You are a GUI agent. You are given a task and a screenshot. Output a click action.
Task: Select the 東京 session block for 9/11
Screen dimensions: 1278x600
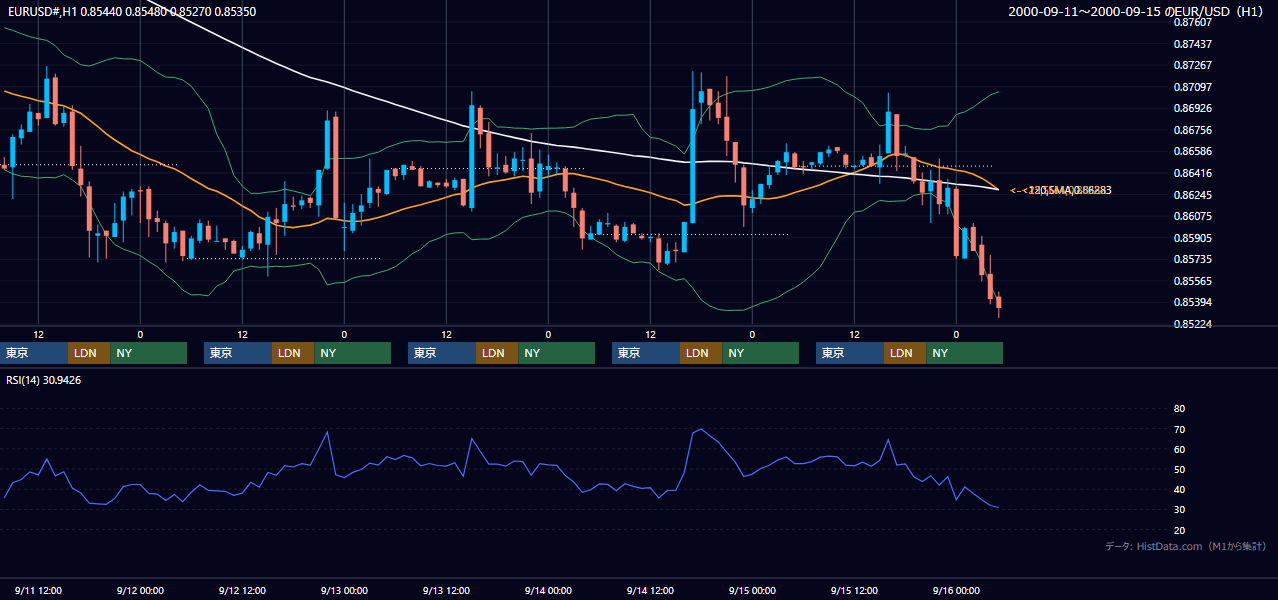(34, 353)
